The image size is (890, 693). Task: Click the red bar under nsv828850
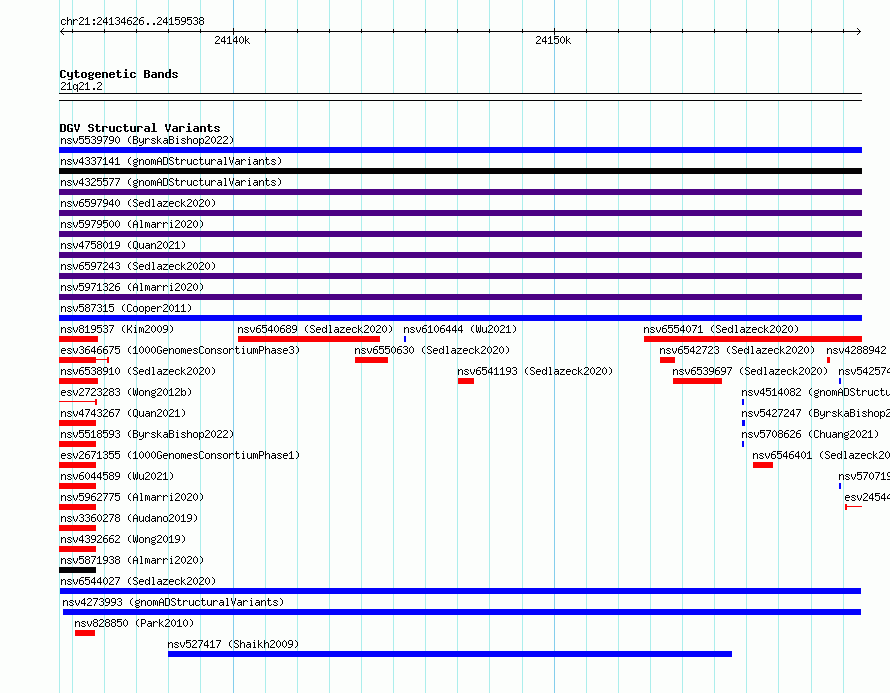[85, 633]
